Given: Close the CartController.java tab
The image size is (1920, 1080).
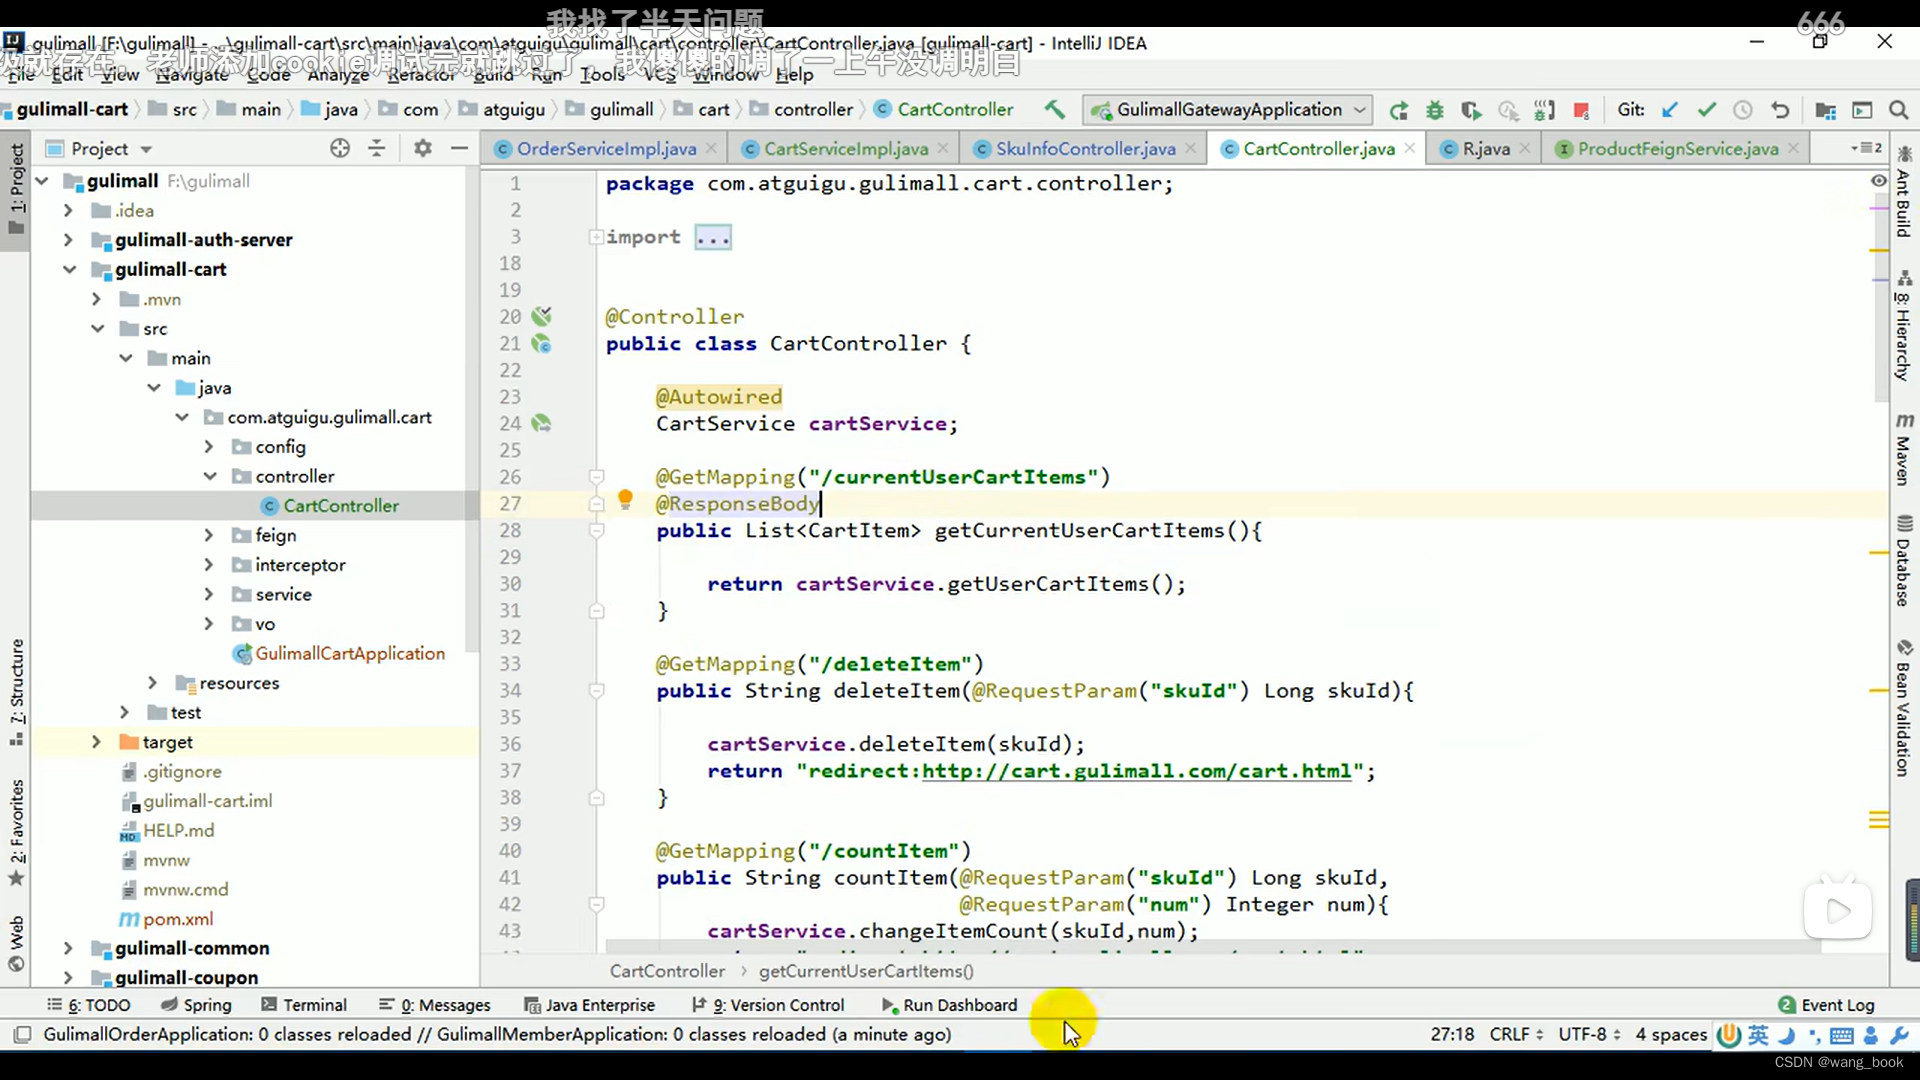Looking at the screenshot, I should [x=1410, y=148].
